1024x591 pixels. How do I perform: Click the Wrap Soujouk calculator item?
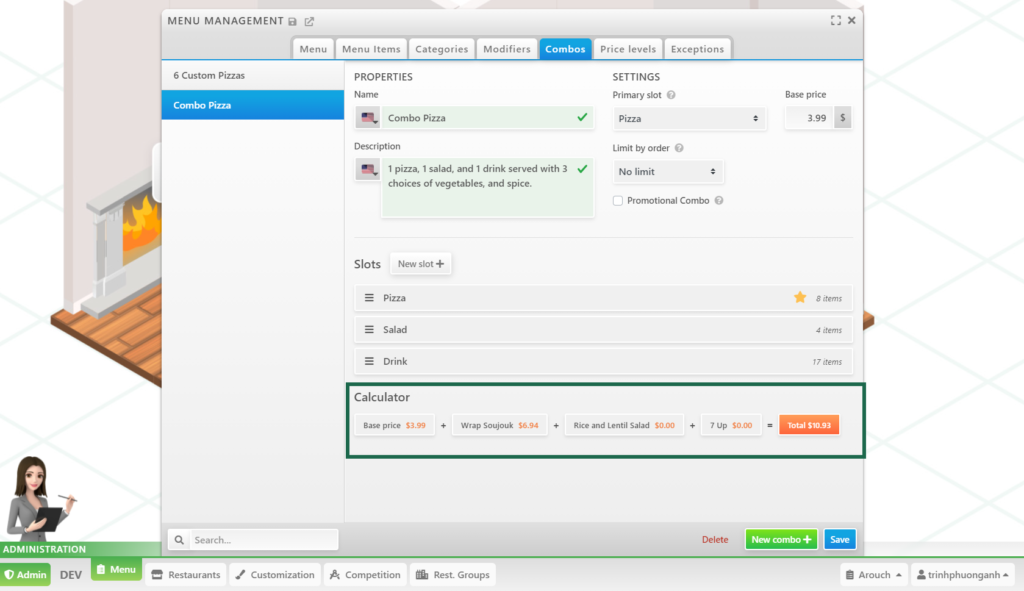tap(499, 425)
